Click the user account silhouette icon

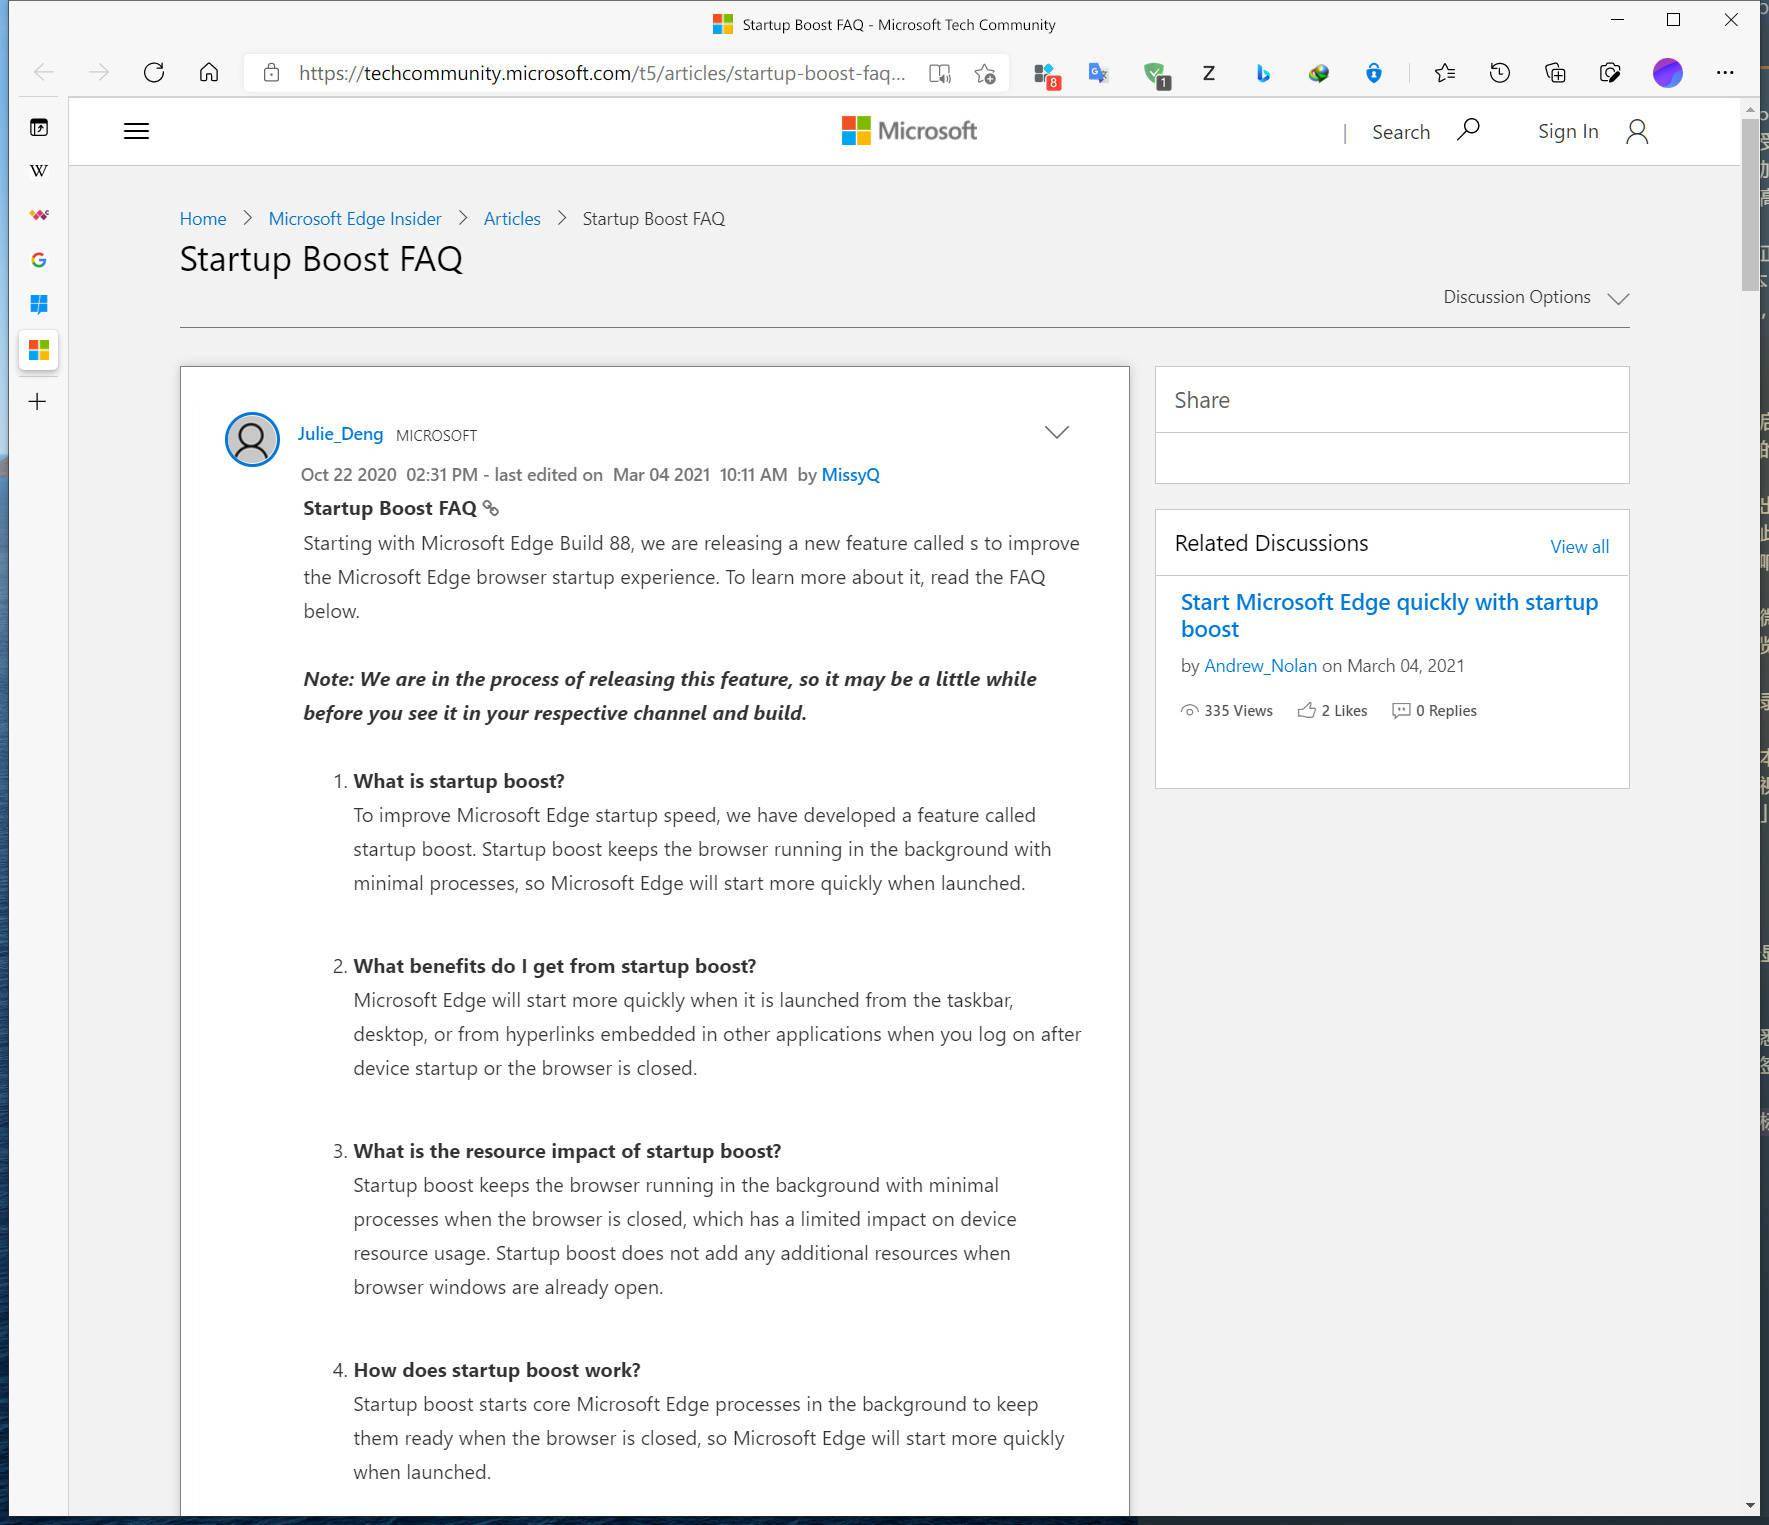(x=1636, y=131)
